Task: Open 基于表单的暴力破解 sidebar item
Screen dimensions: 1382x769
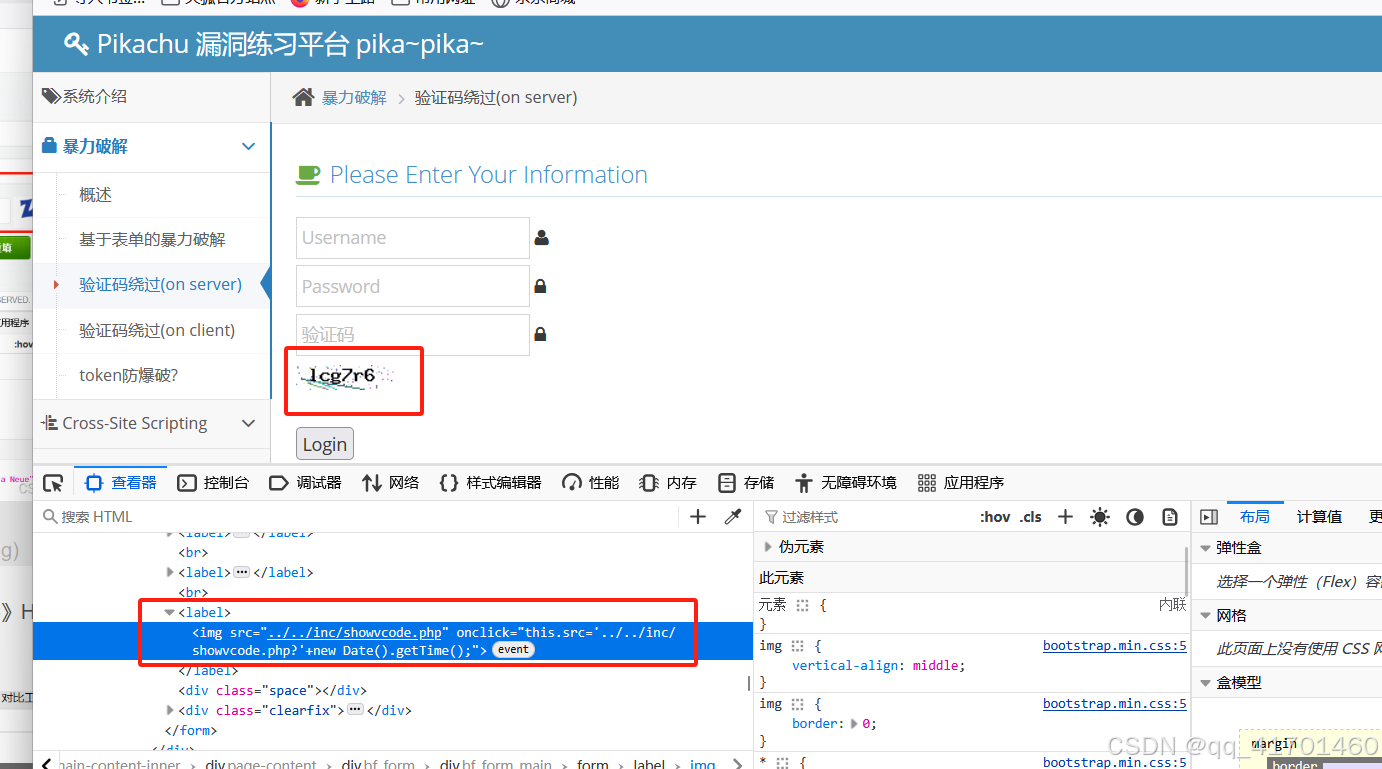Action: click(152, 240)
